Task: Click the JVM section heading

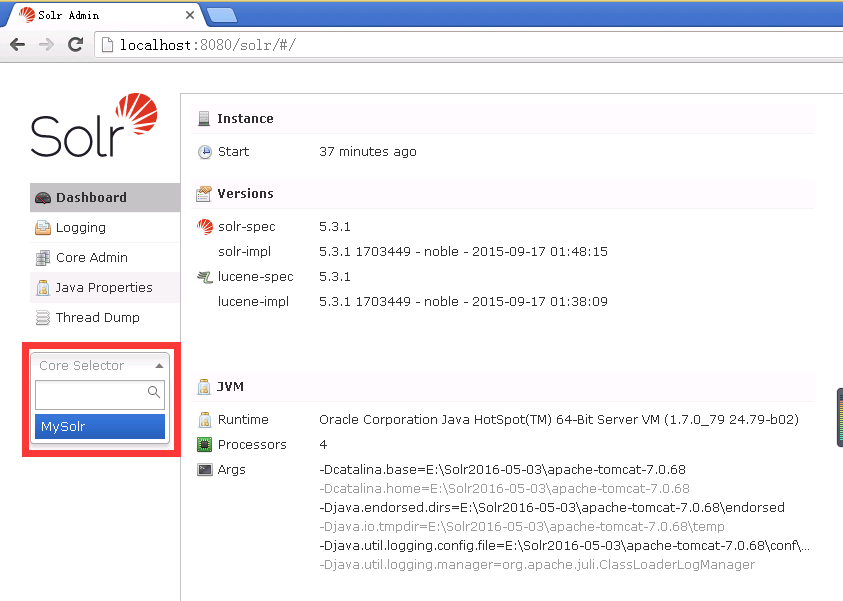Action: click(230, 387)
